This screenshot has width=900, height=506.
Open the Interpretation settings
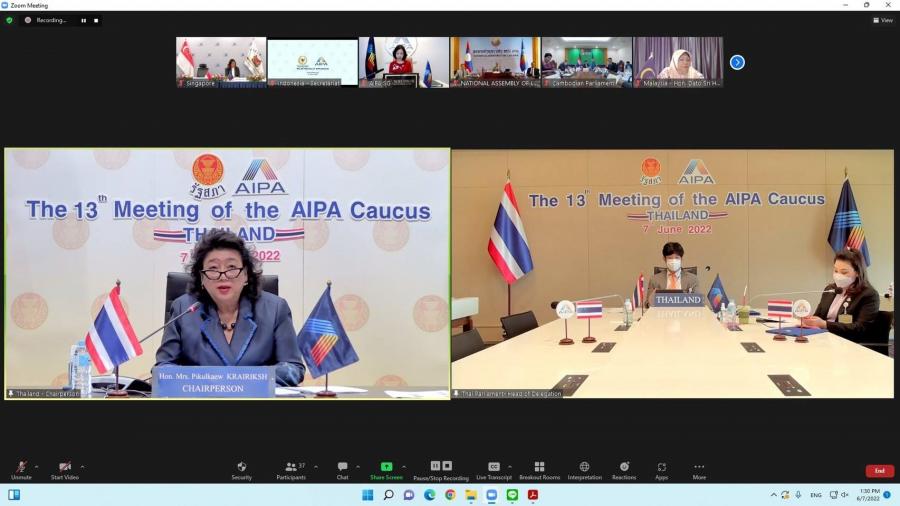(584, 468)
